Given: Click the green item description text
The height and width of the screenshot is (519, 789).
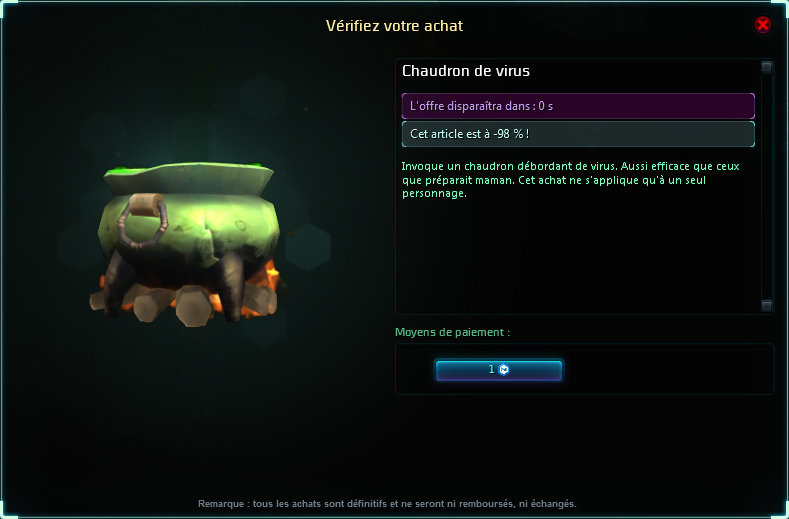Looking at the screenshot, I should tap(571, 180).
